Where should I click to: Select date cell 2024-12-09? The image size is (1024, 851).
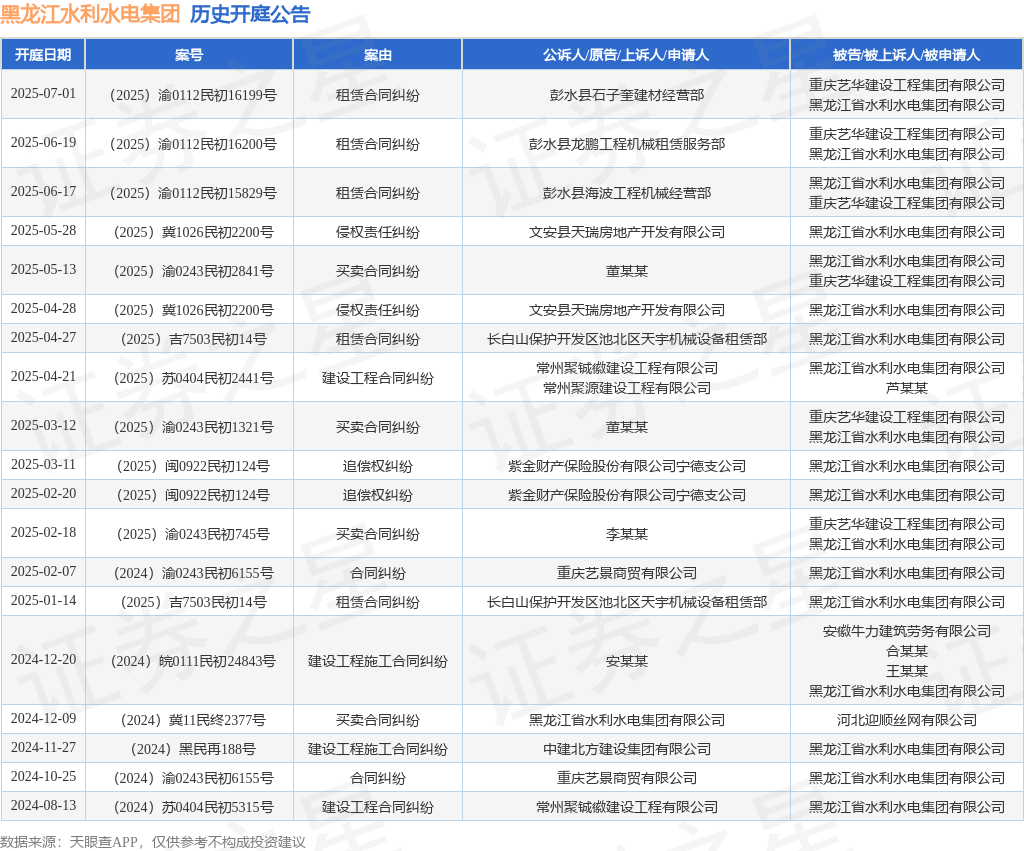pos(43,719)
